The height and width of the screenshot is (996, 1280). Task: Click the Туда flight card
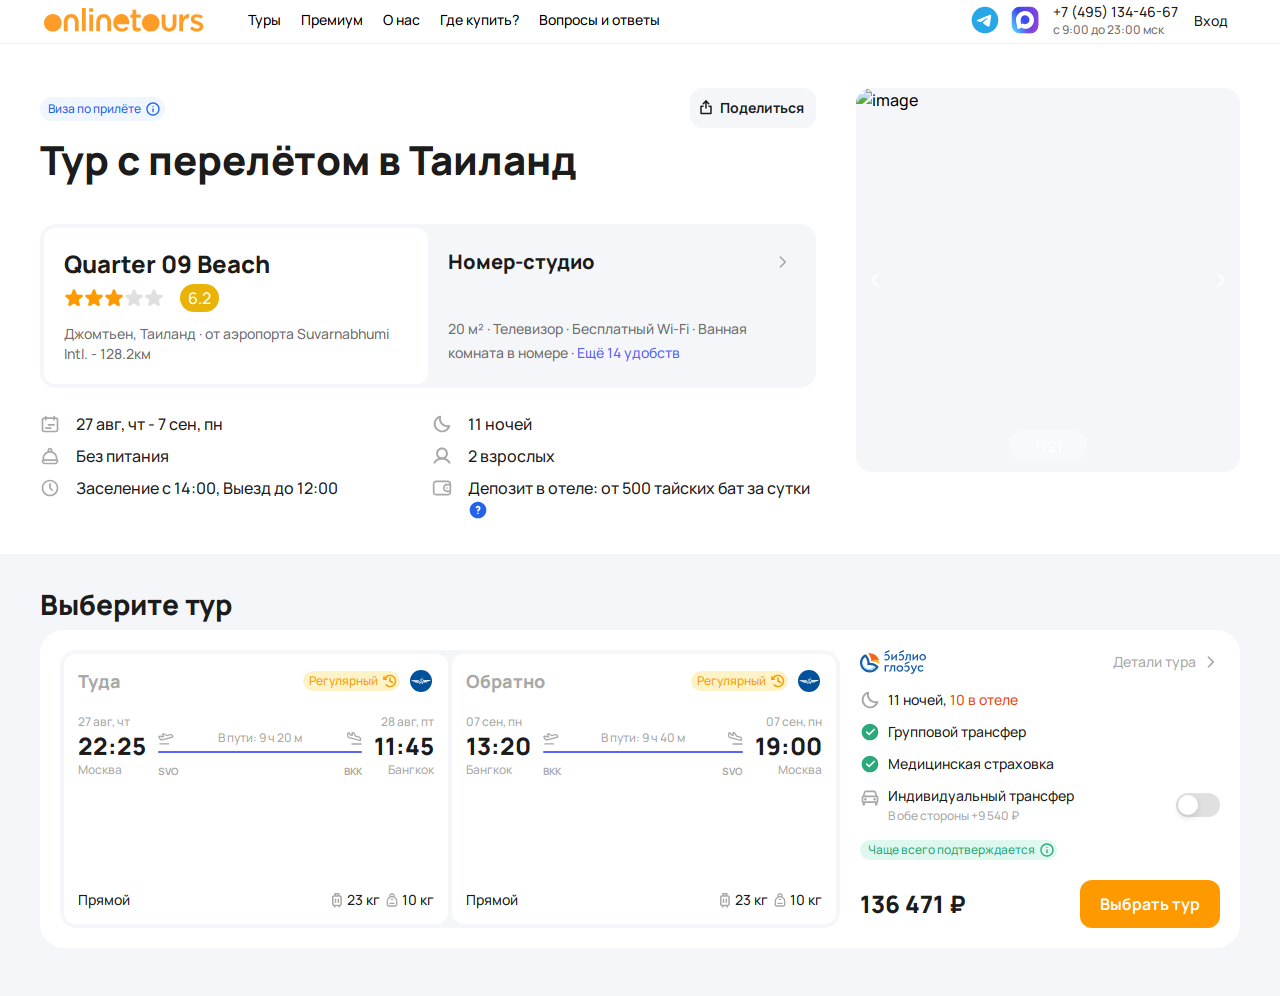tap(256, 790)
